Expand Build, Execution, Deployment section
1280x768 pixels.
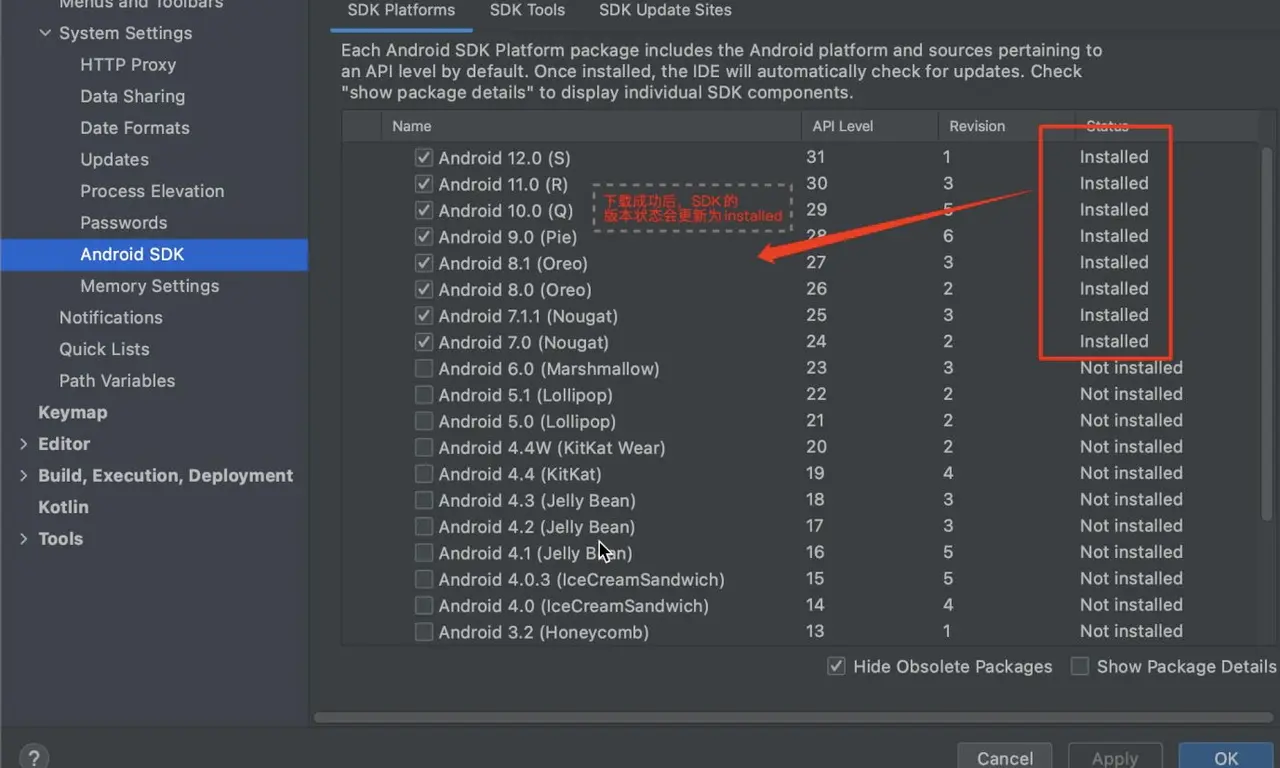pos(24,476)
